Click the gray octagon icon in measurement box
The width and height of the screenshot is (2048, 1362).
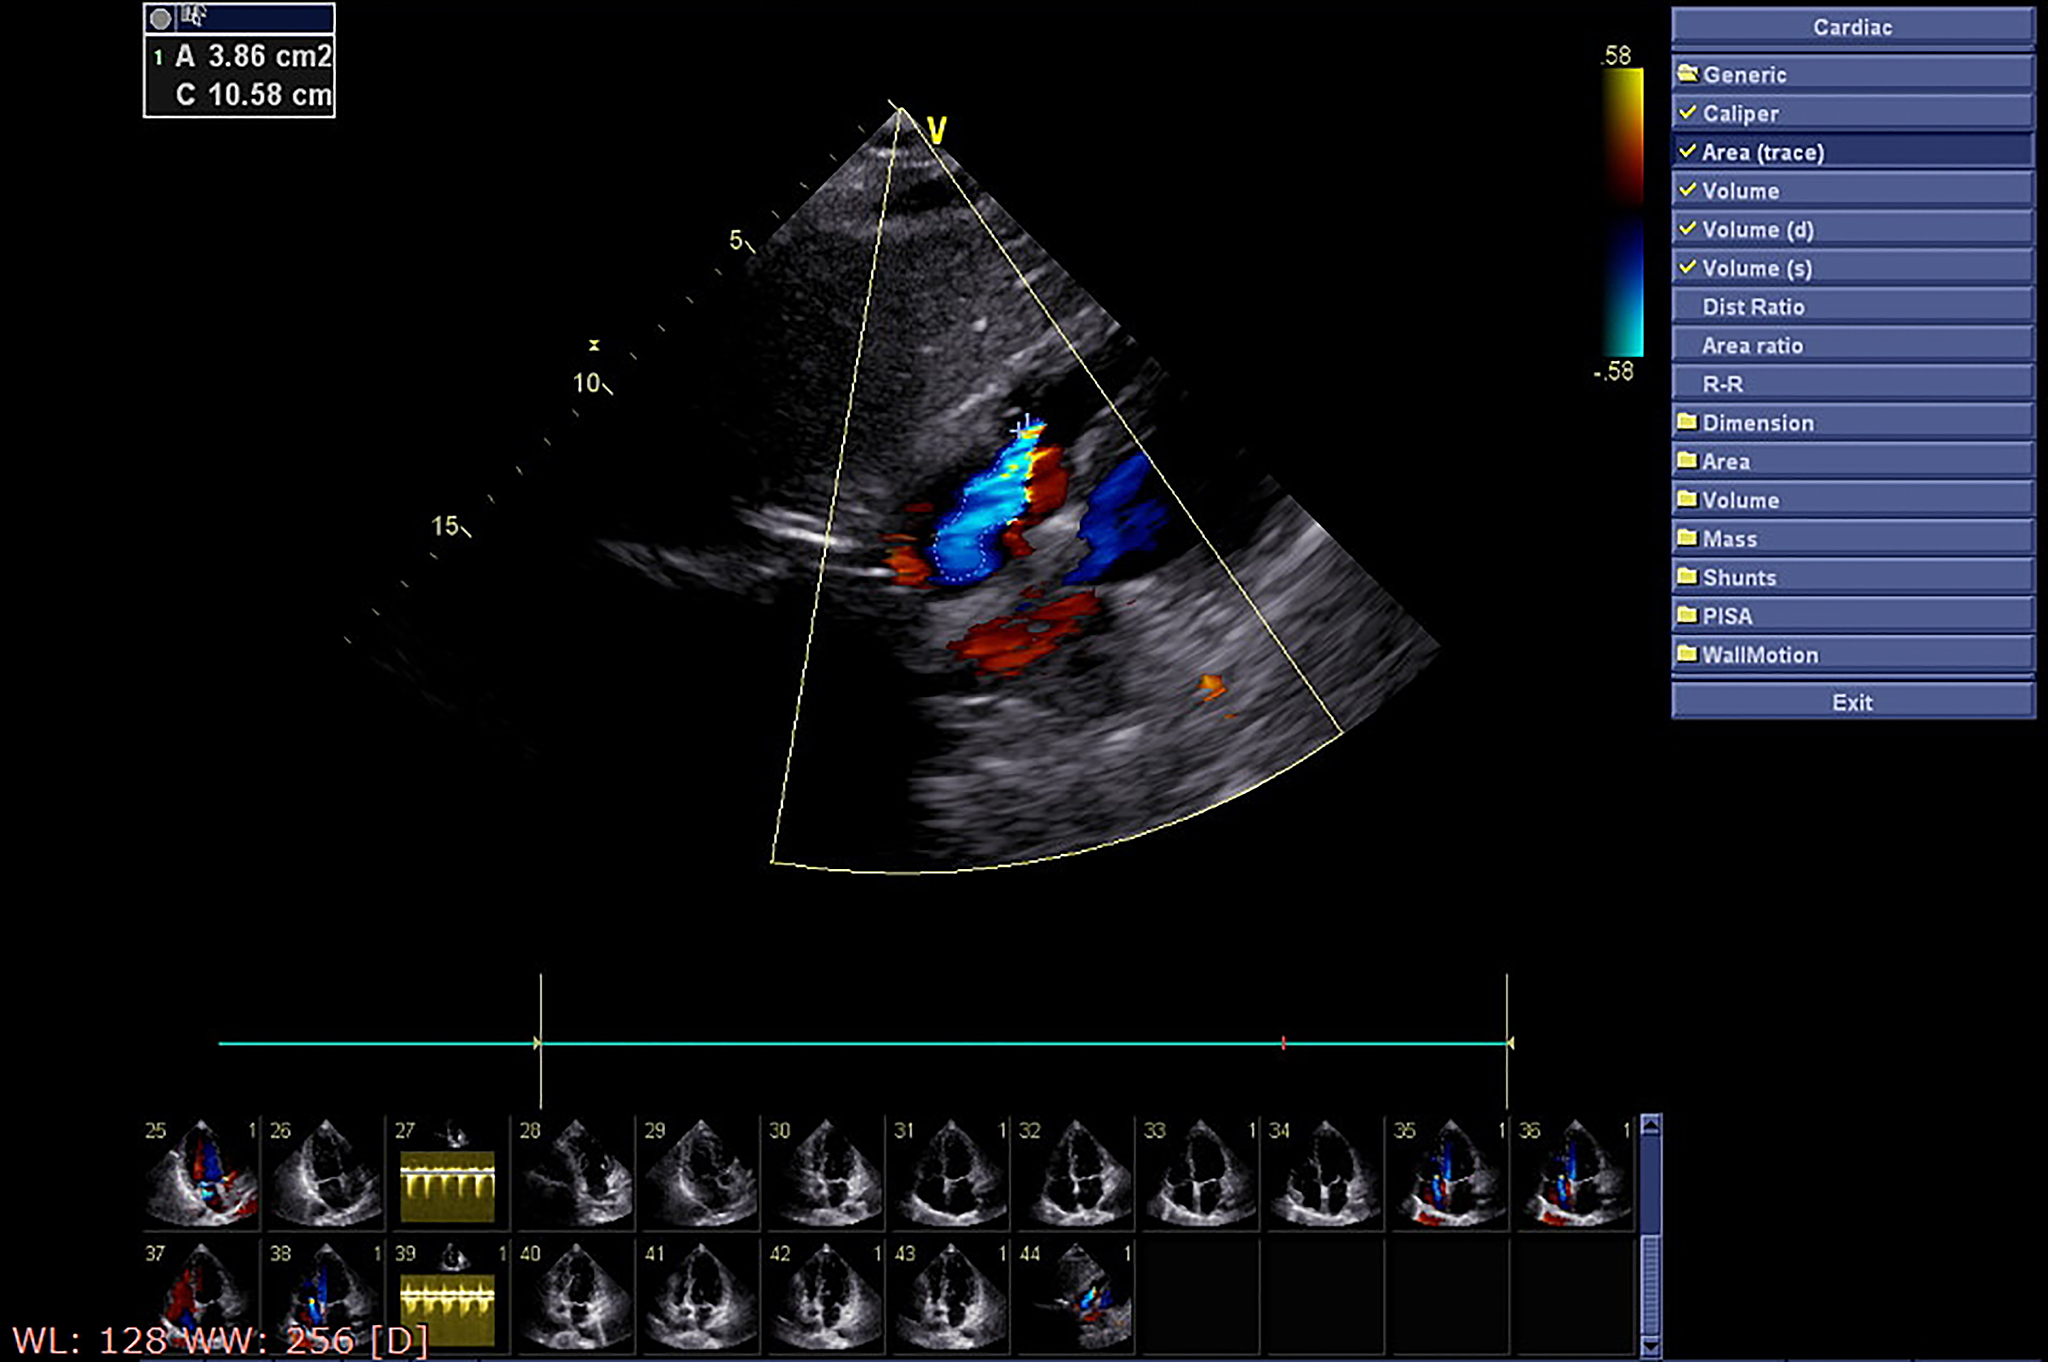160,18
